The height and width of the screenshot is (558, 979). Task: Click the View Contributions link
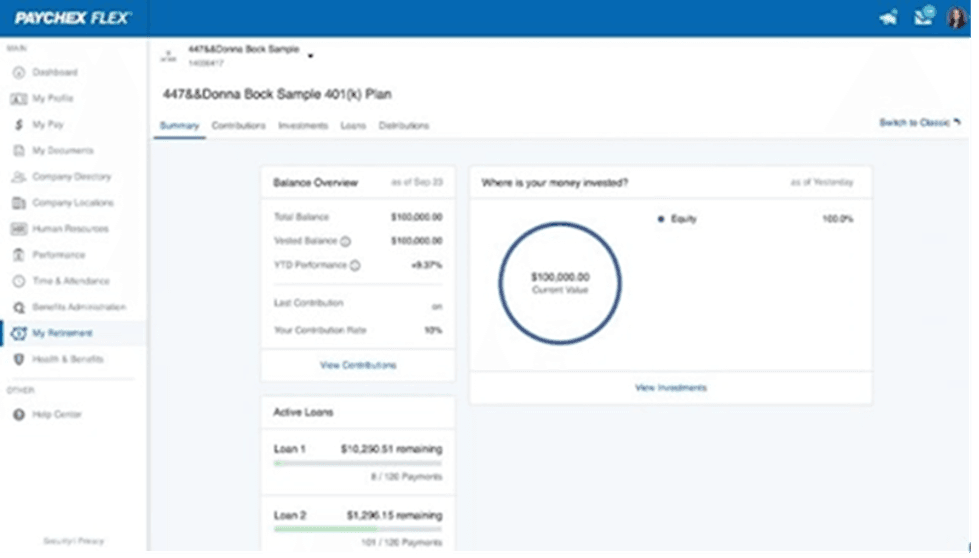coord(358,365)
